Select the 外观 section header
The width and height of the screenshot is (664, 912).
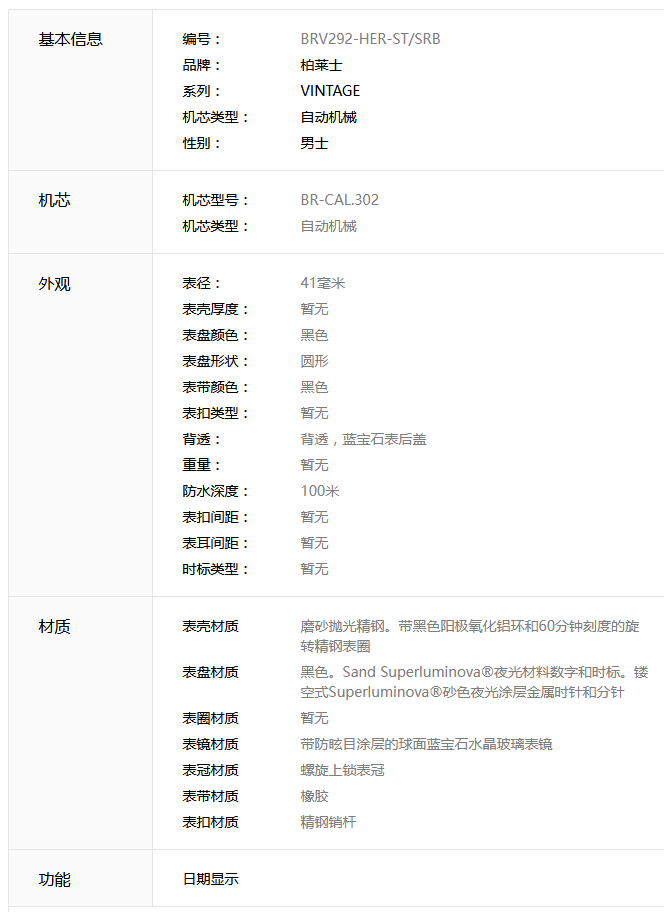[54, 283]
